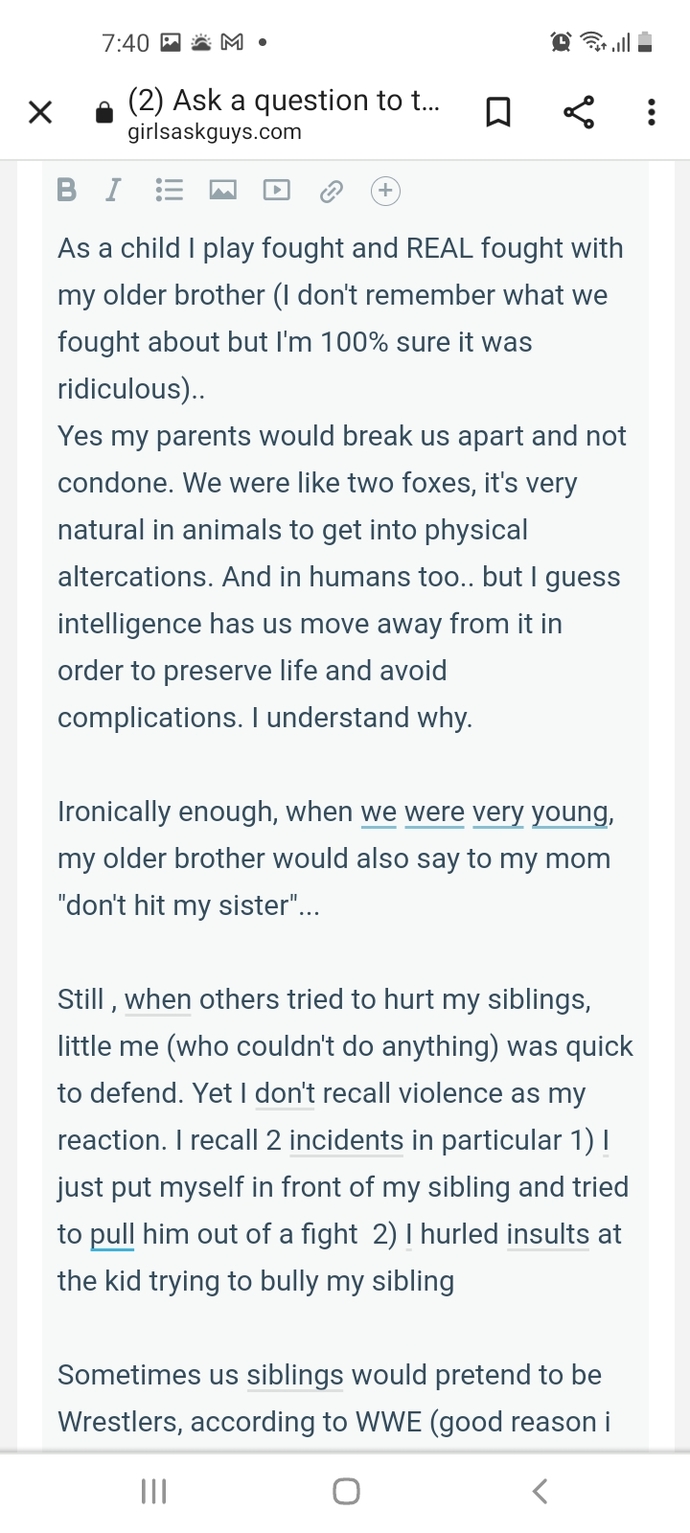Go back using the navigation bar arrow
Viewport: 690px width, 1533px height.
click(x=540, y=1492)
